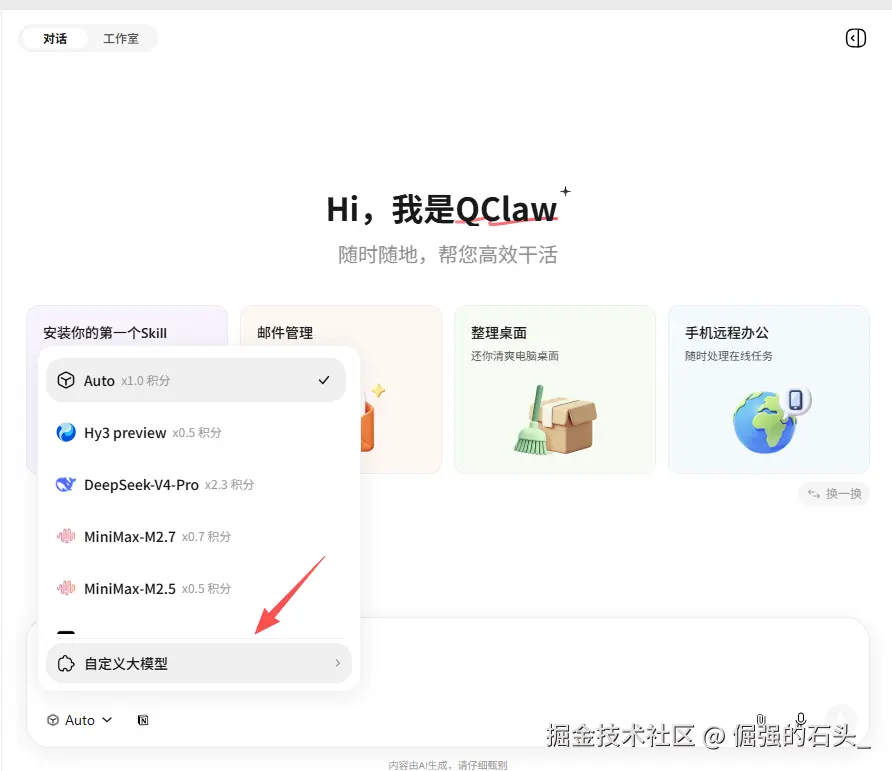The image size is (892, 771).
Task: Click the Notion icon in input bar
Action: coord(143,720)
